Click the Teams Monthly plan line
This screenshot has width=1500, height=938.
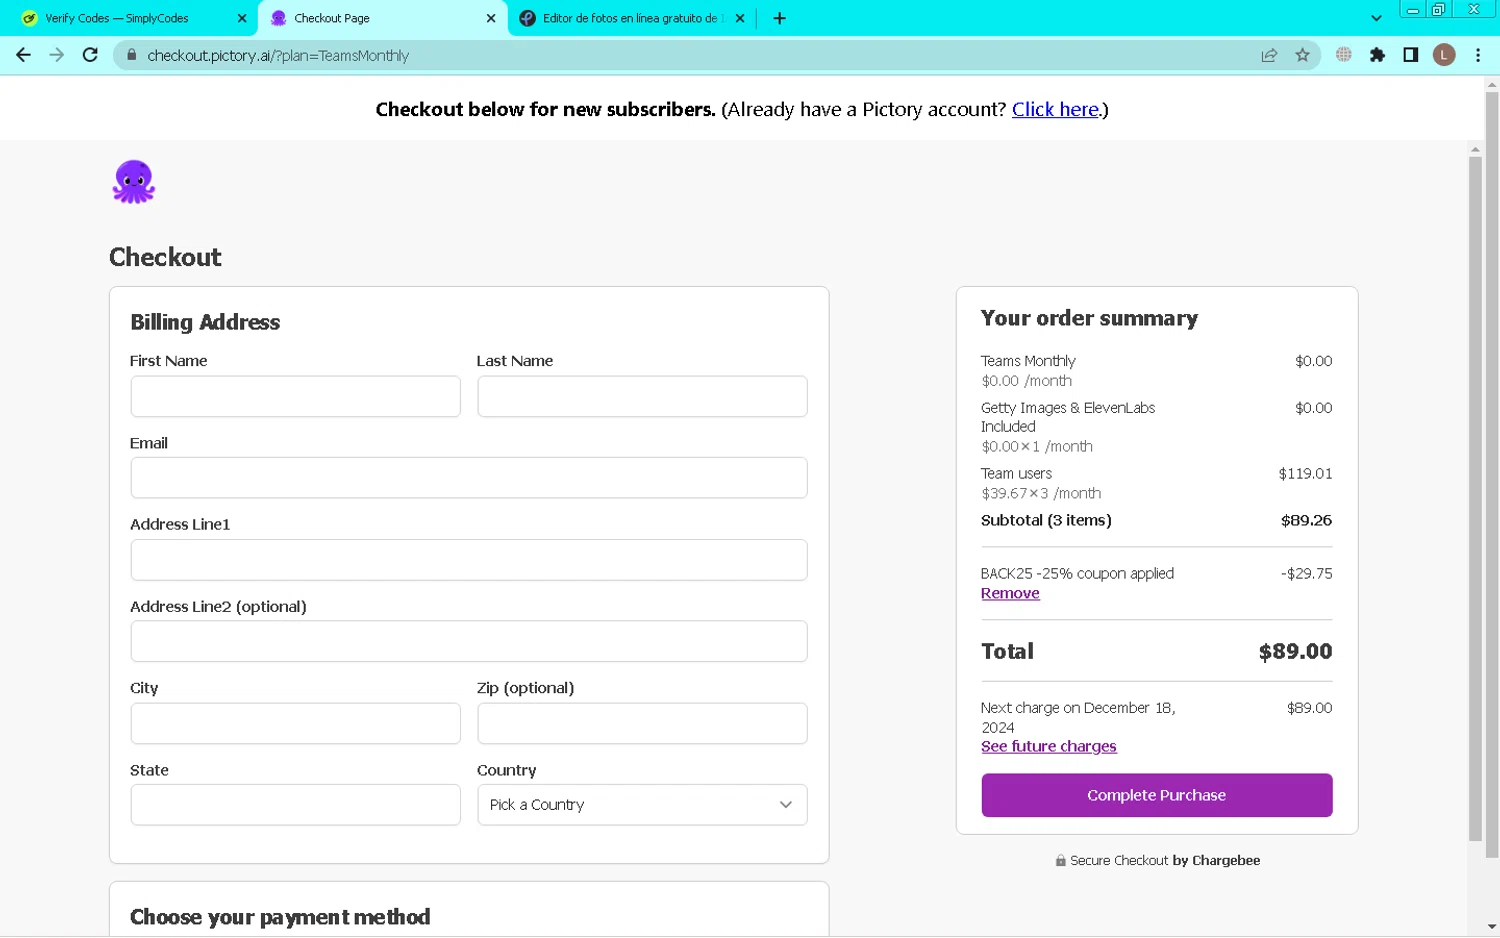tap(1028, 361)
